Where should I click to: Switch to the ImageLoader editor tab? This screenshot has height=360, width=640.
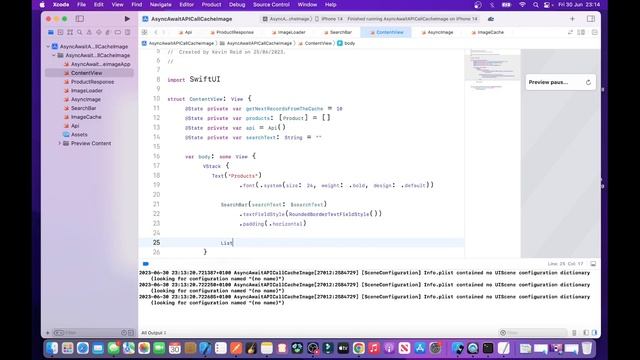289,32
